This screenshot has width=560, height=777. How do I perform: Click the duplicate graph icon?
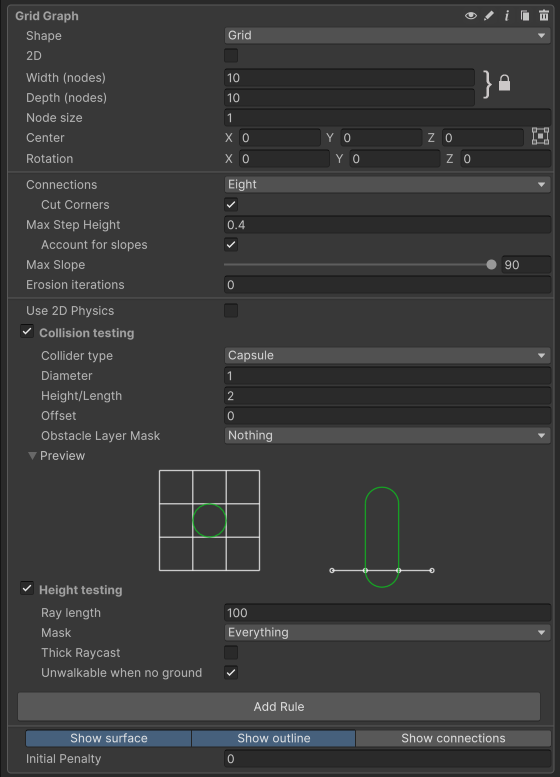click(x=525, y=16)
